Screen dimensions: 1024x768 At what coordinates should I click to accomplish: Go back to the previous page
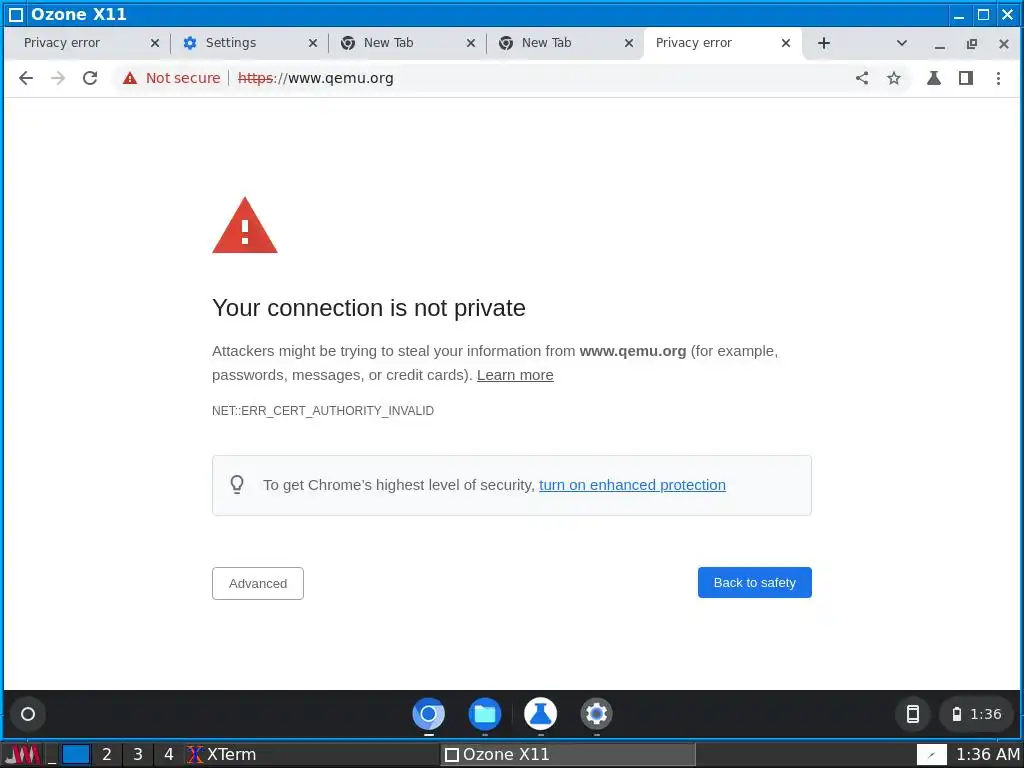(x=25, y=78)
